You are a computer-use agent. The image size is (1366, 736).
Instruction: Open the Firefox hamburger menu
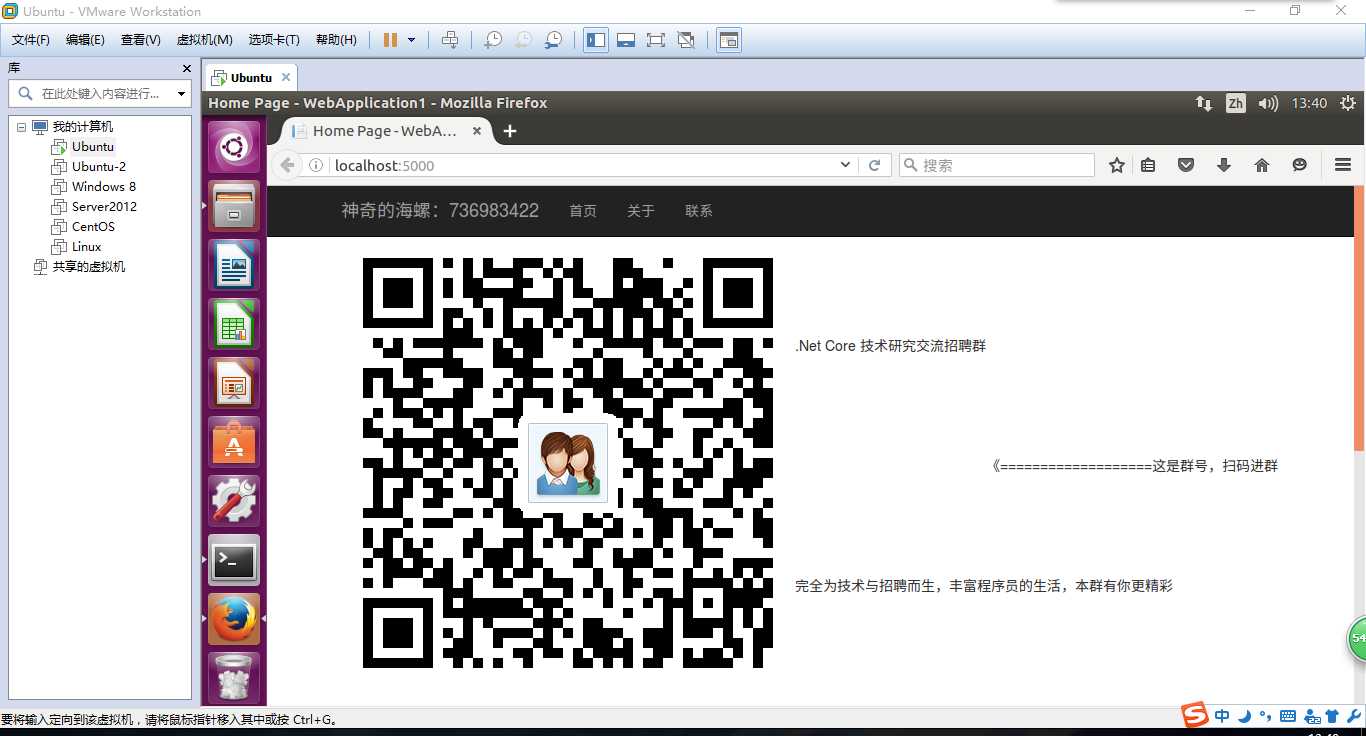1343,165
